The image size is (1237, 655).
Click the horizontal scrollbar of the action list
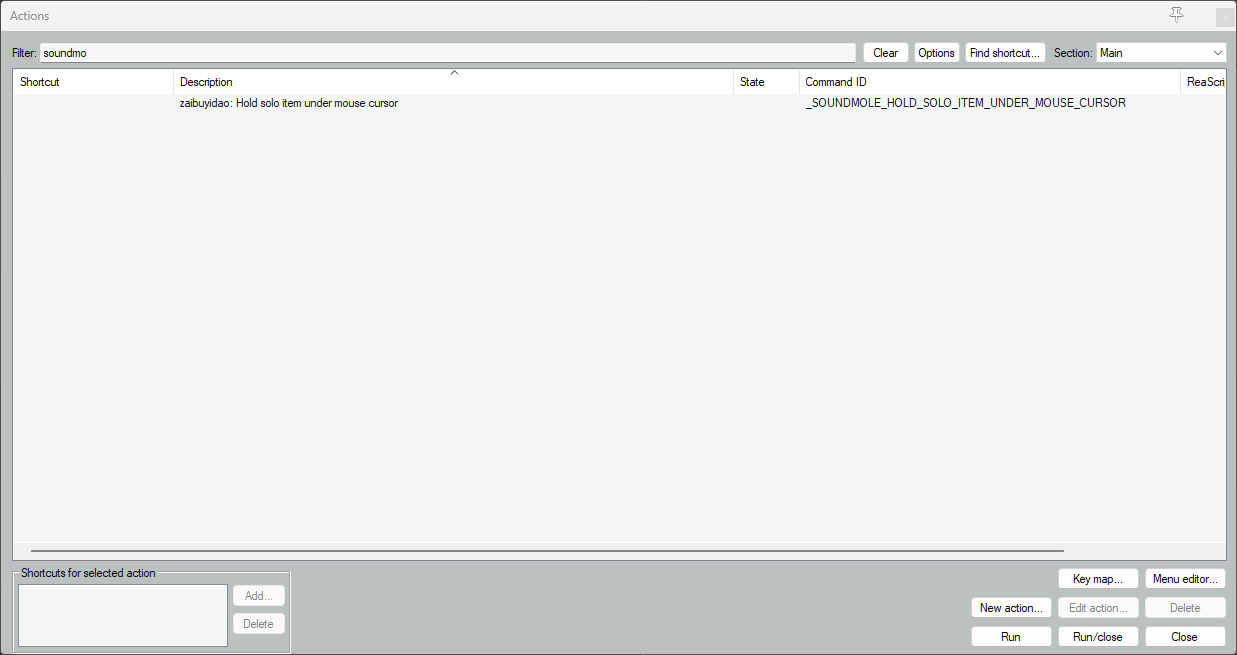[x=547, y=550]
